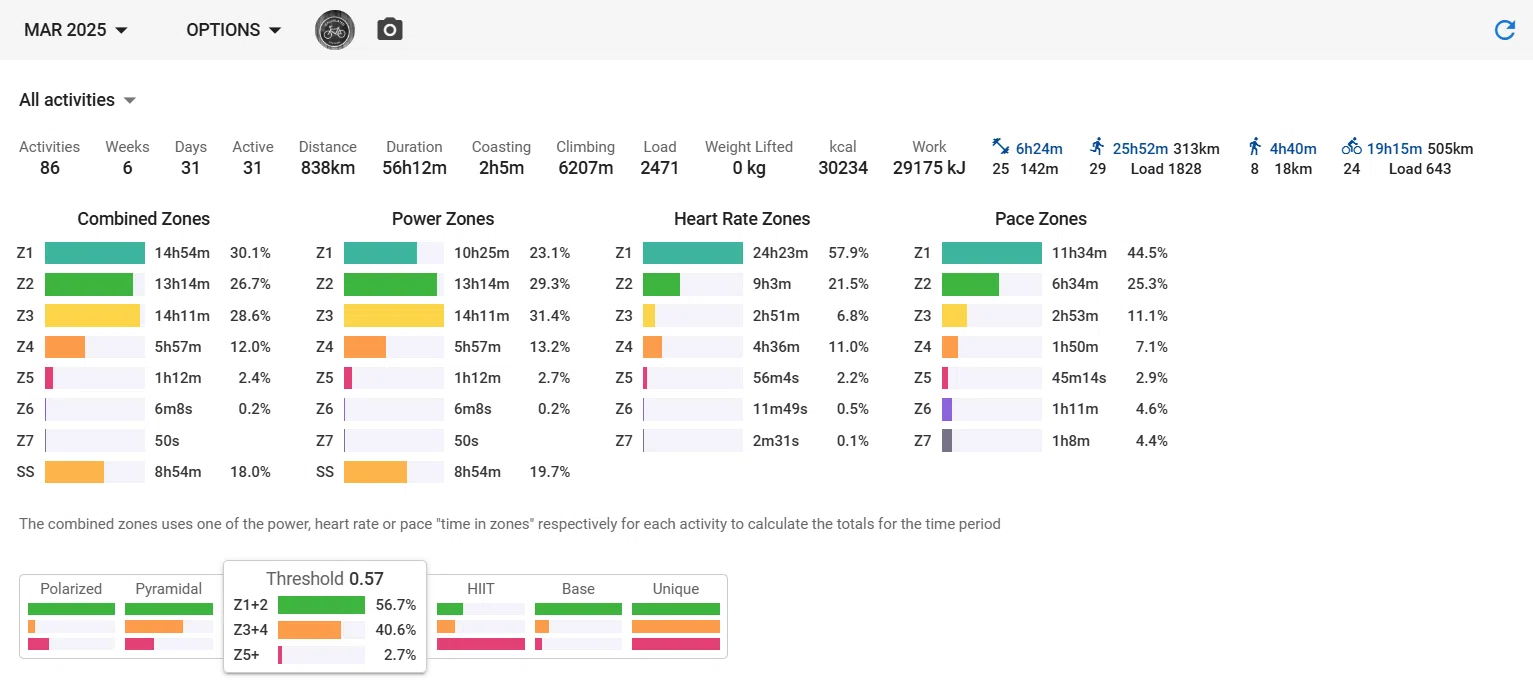This screenshot has height=691, width=1533.
Task: Select the Base distribution card
Action: click(578, 616)
